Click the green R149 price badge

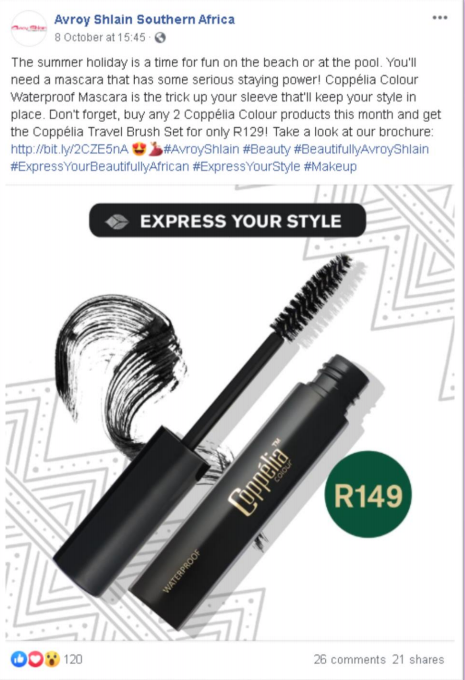368,494
